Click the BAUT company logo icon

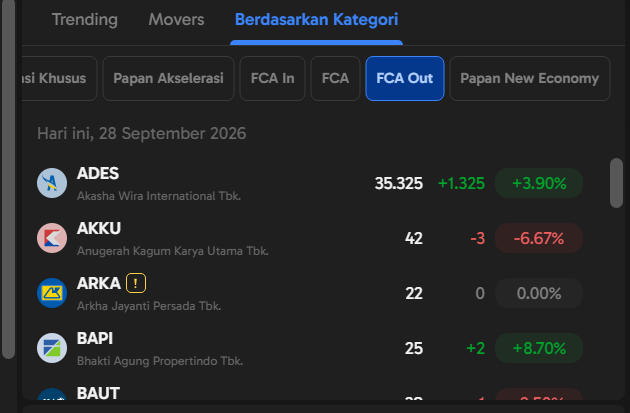(52, 395)
